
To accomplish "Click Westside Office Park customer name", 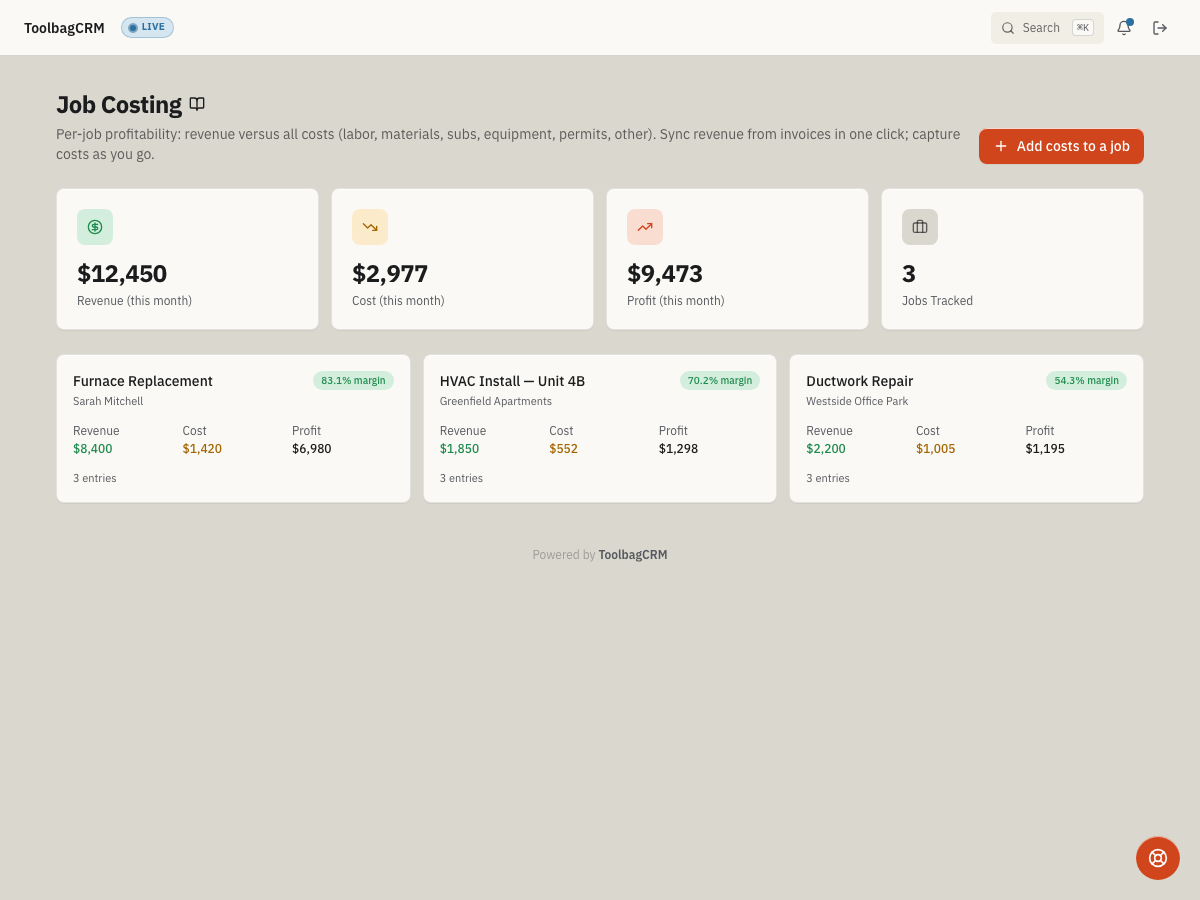I will [857, 401].
